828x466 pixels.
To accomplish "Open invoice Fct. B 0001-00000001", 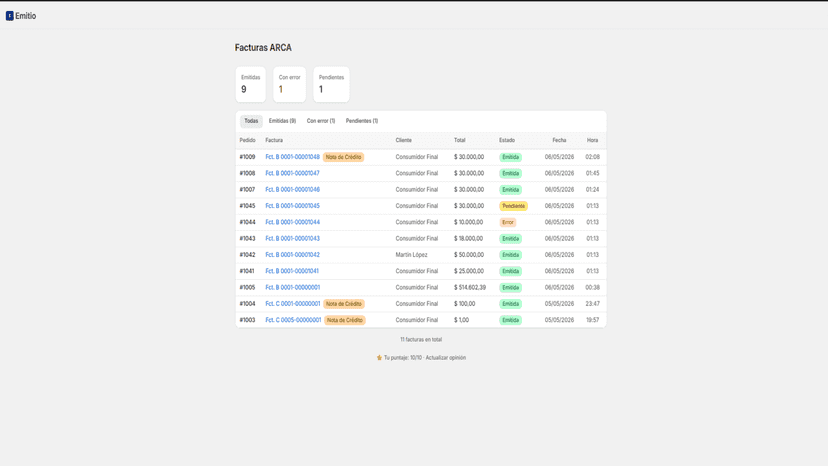I will point(293,287).
